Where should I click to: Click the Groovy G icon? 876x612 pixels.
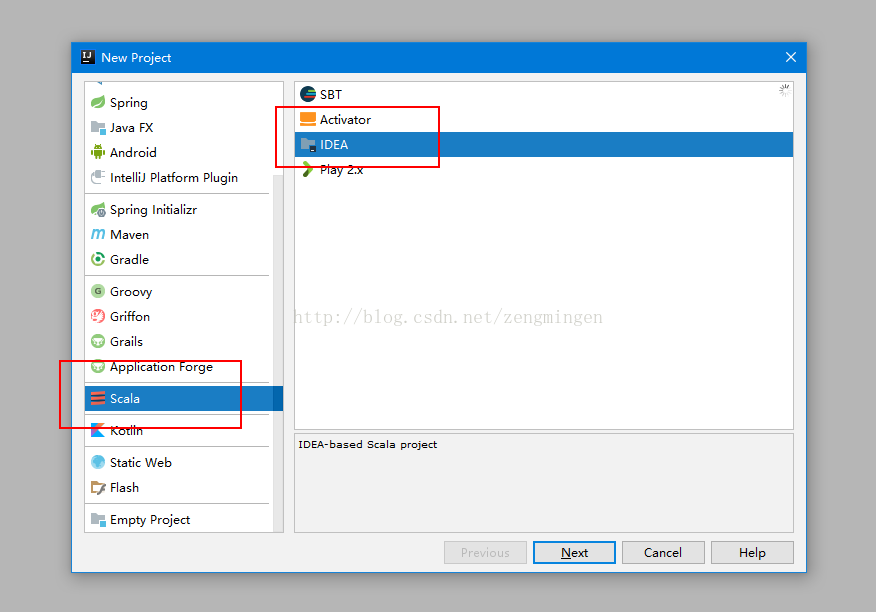click(x=98, y=291)
